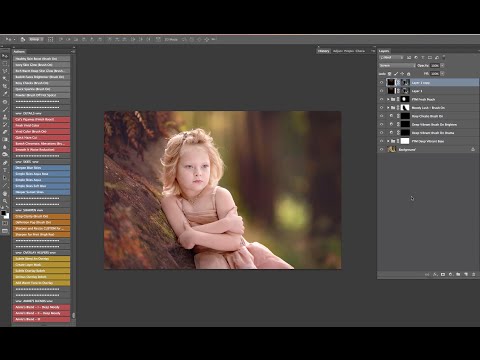This screenshot has height=360, width=480.
Task: Expand the Fresh Peach layer group
Action: pos(388,99)
